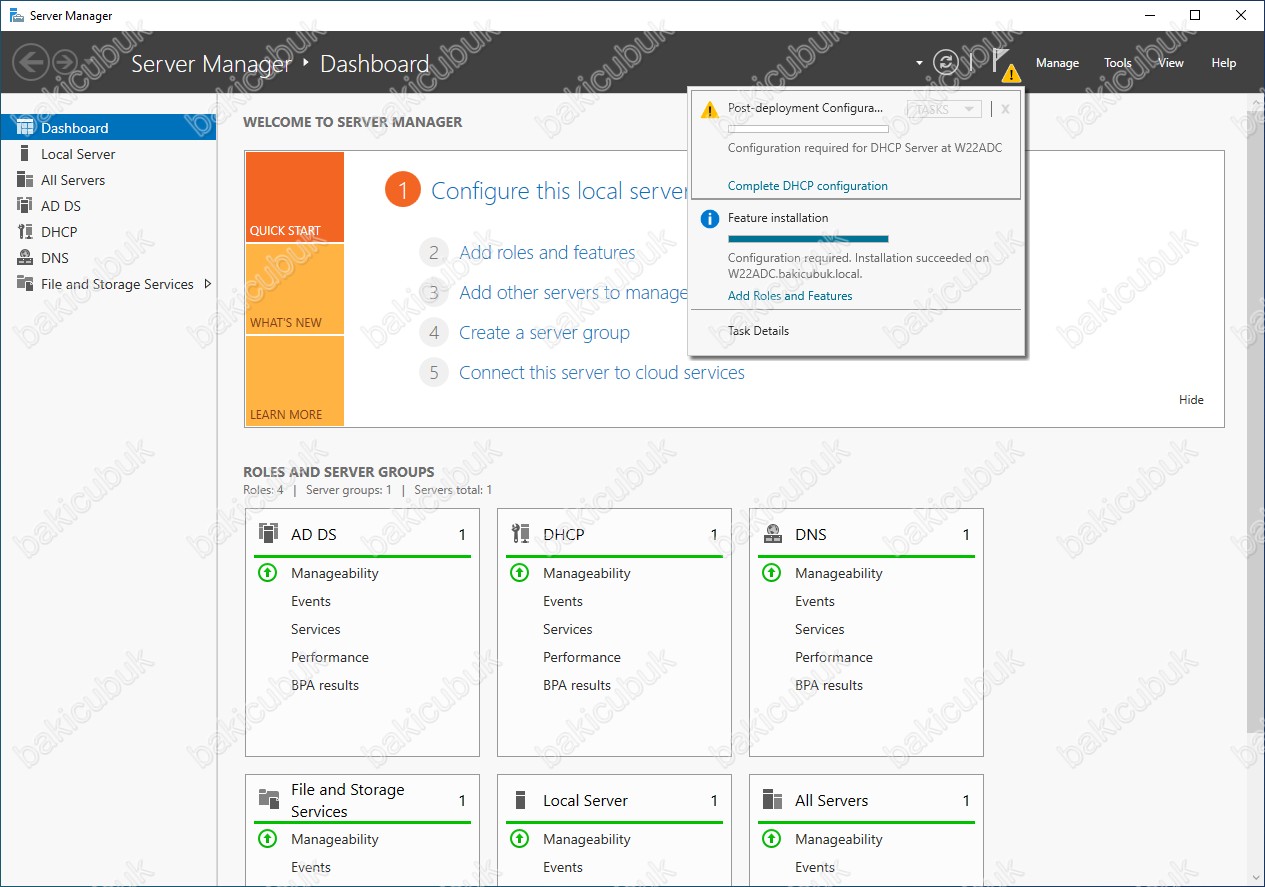Open the header dropdown arrow beside refresh
The height and width of the screenshot is (887, 1265).
pos(919,63)
